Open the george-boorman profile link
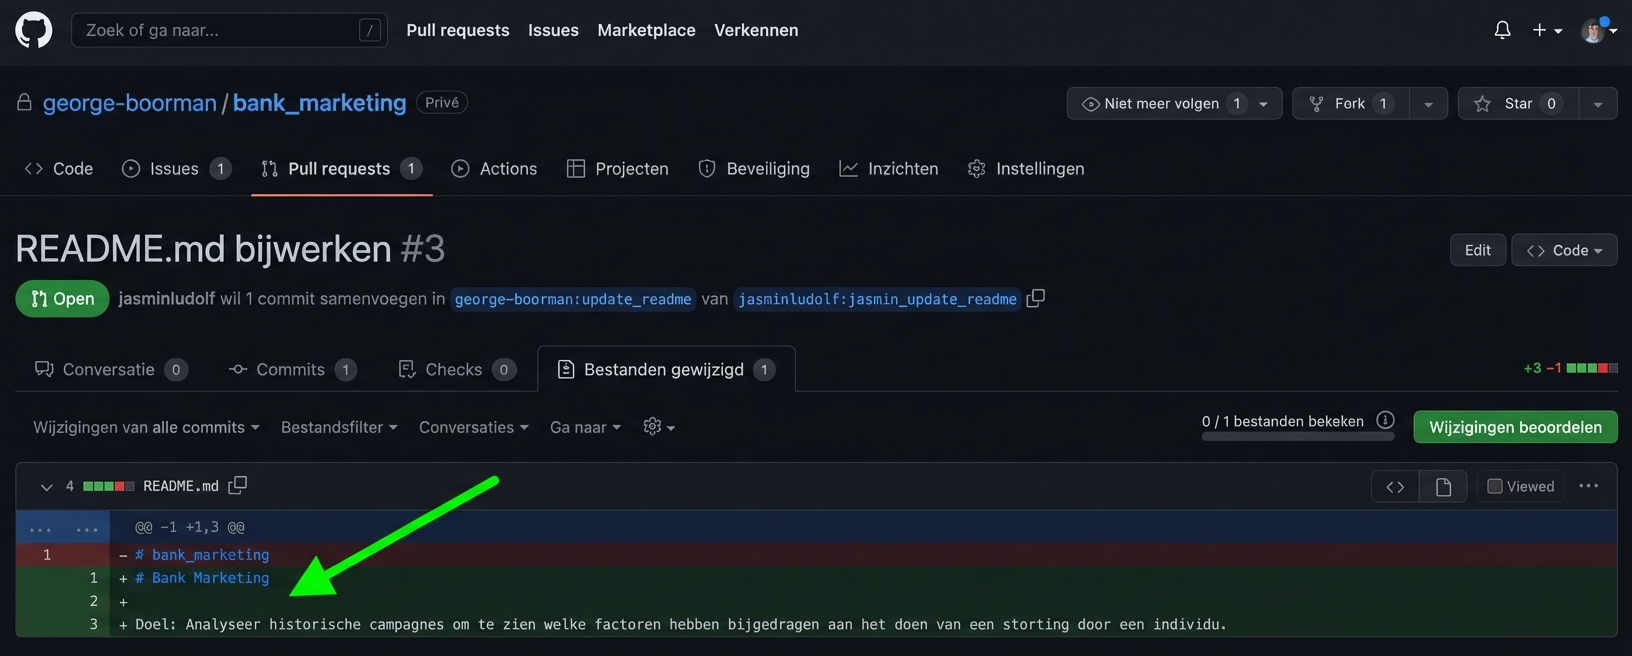The image size is (1632, 656). [x=129, y=103]
